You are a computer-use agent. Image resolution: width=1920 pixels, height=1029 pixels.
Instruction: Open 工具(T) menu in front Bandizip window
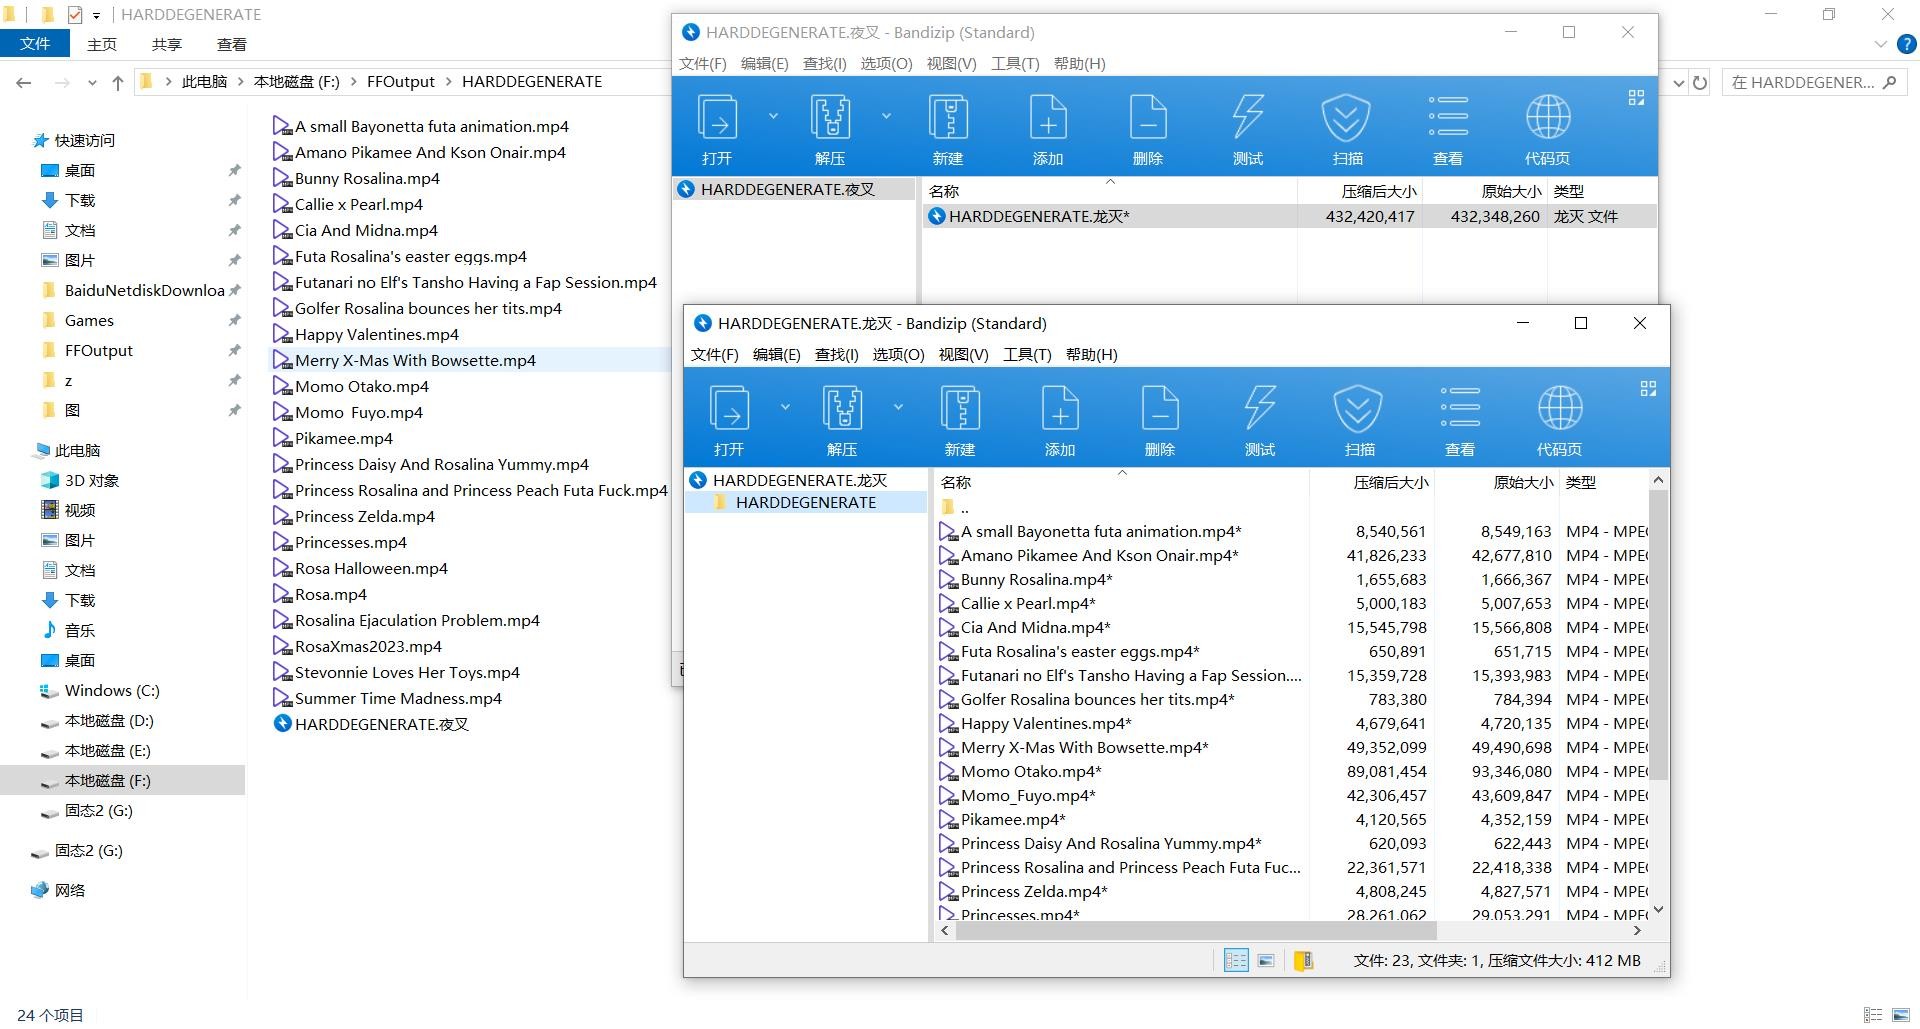1027,355
